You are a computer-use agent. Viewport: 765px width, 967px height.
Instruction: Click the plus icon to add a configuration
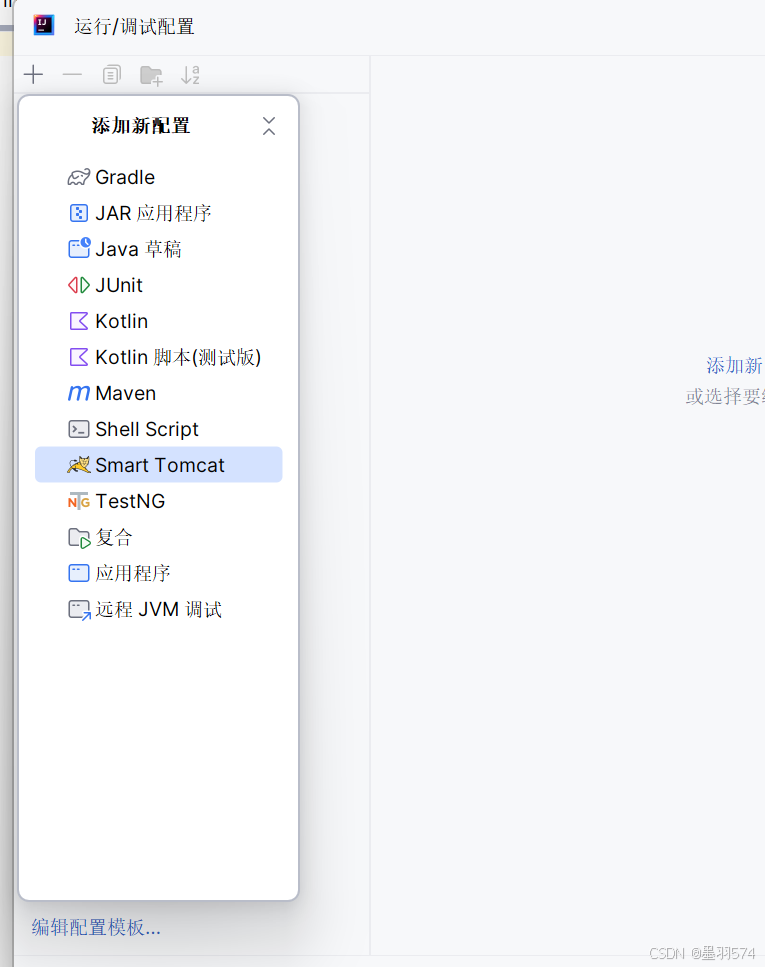tap(33, 75)
